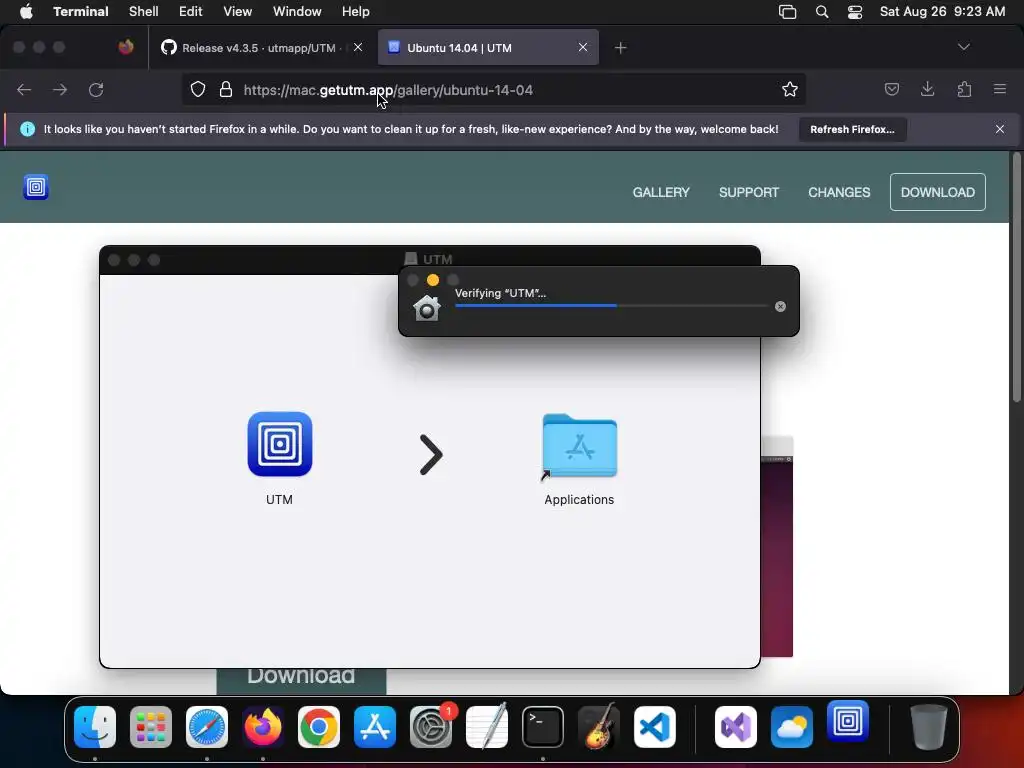Image resolution: width=1024 pixels, height=768 pixels.
Task: Open Finder from the dock
Action: coord(95,727)
